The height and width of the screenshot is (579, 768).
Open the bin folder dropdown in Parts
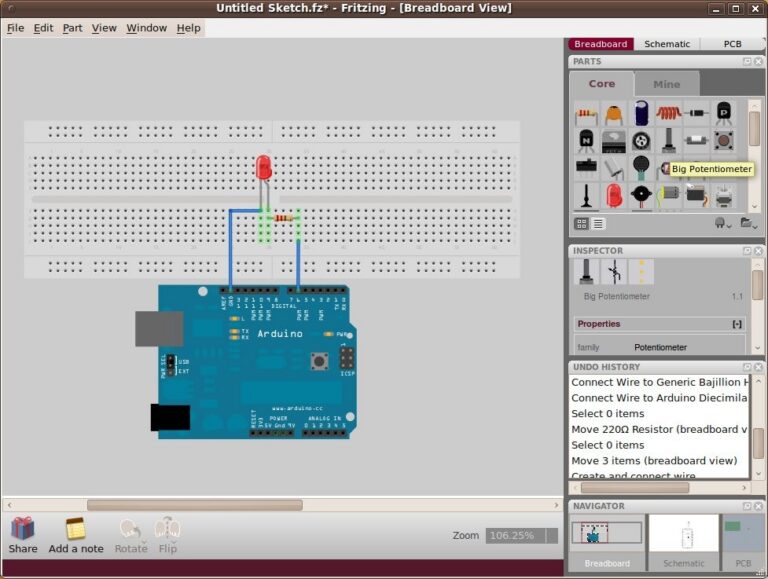pyautogui.click(x=748, y=223)
